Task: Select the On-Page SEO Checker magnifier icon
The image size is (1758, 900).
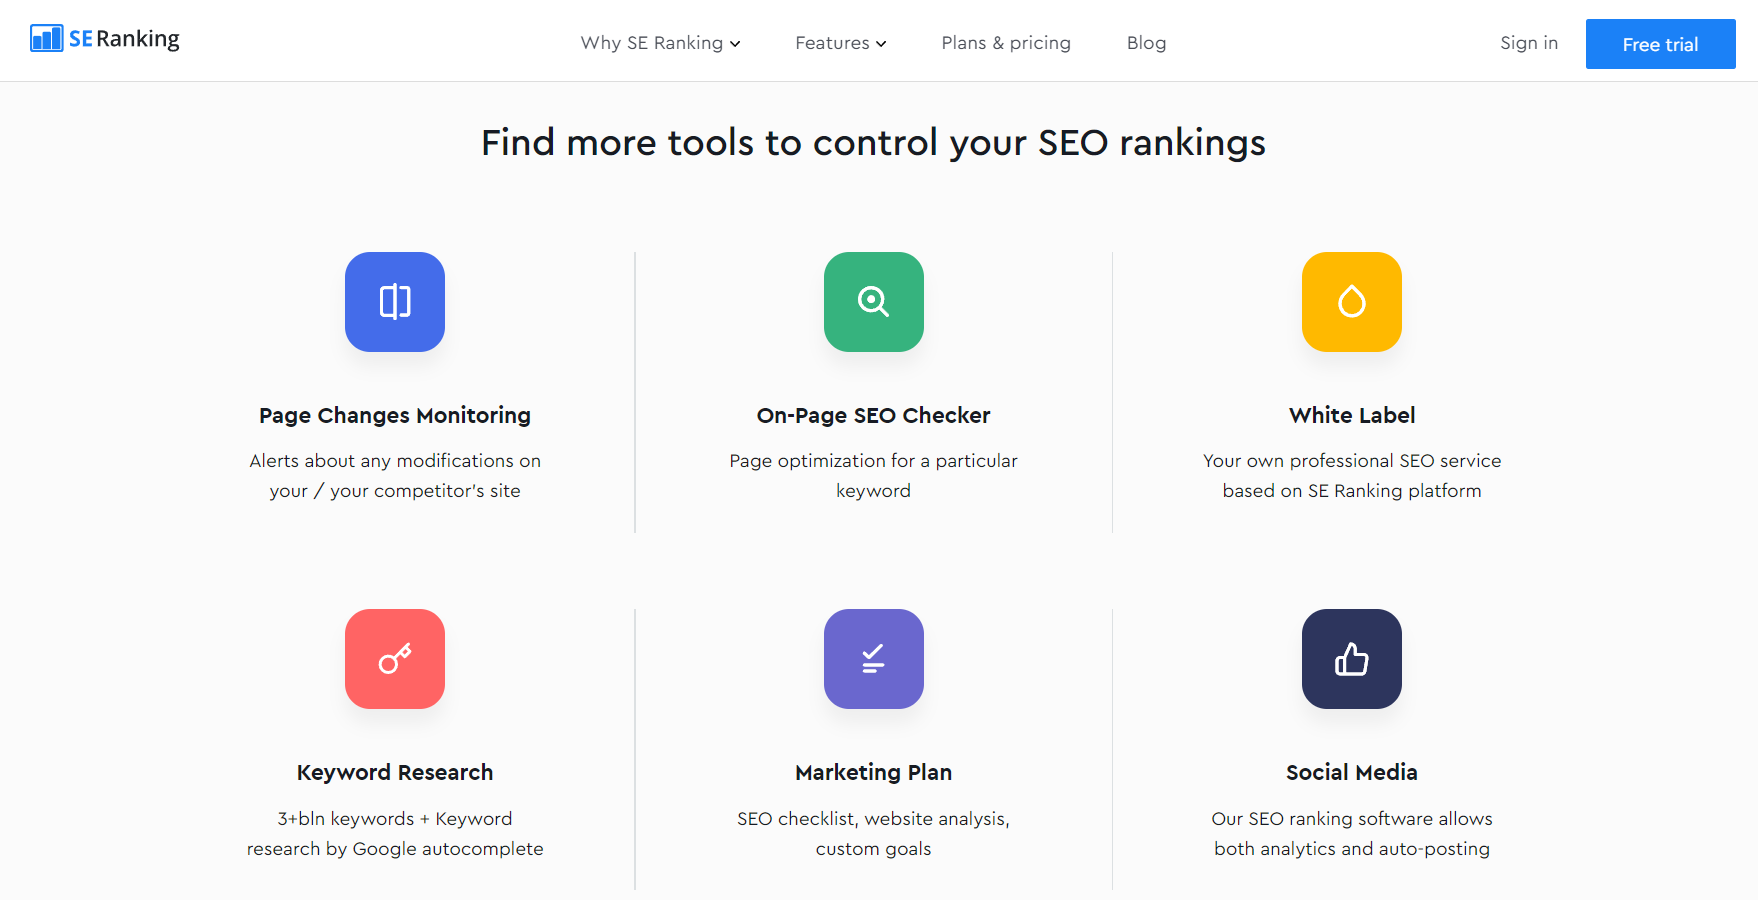Action: [x=873, y=301]
